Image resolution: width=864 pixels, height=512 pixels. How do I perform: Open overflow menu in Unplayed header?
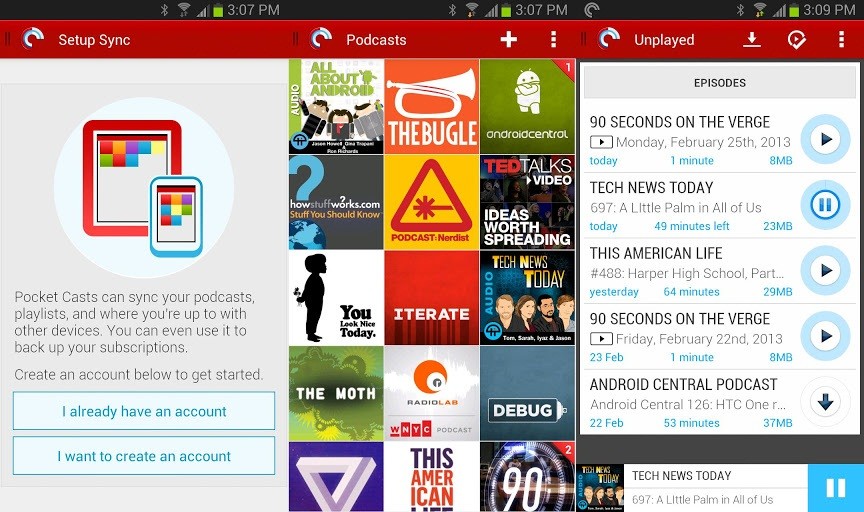point(841,40)
